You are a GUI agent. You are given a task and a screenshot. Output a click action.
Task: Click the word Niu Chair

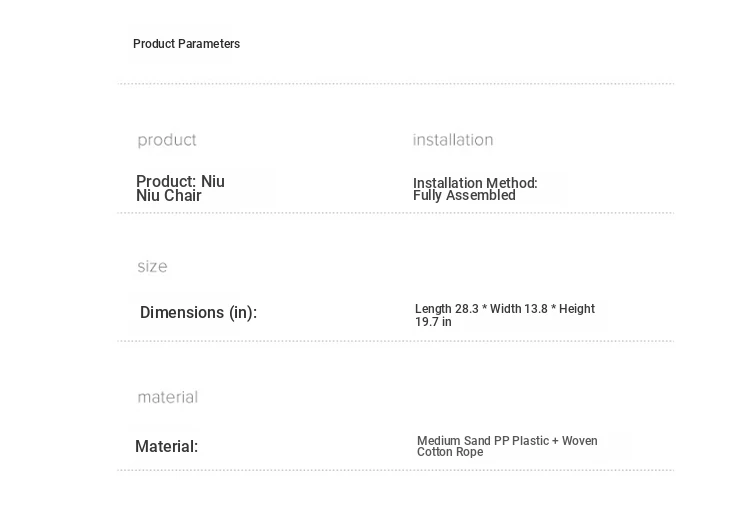pos(169,196)
